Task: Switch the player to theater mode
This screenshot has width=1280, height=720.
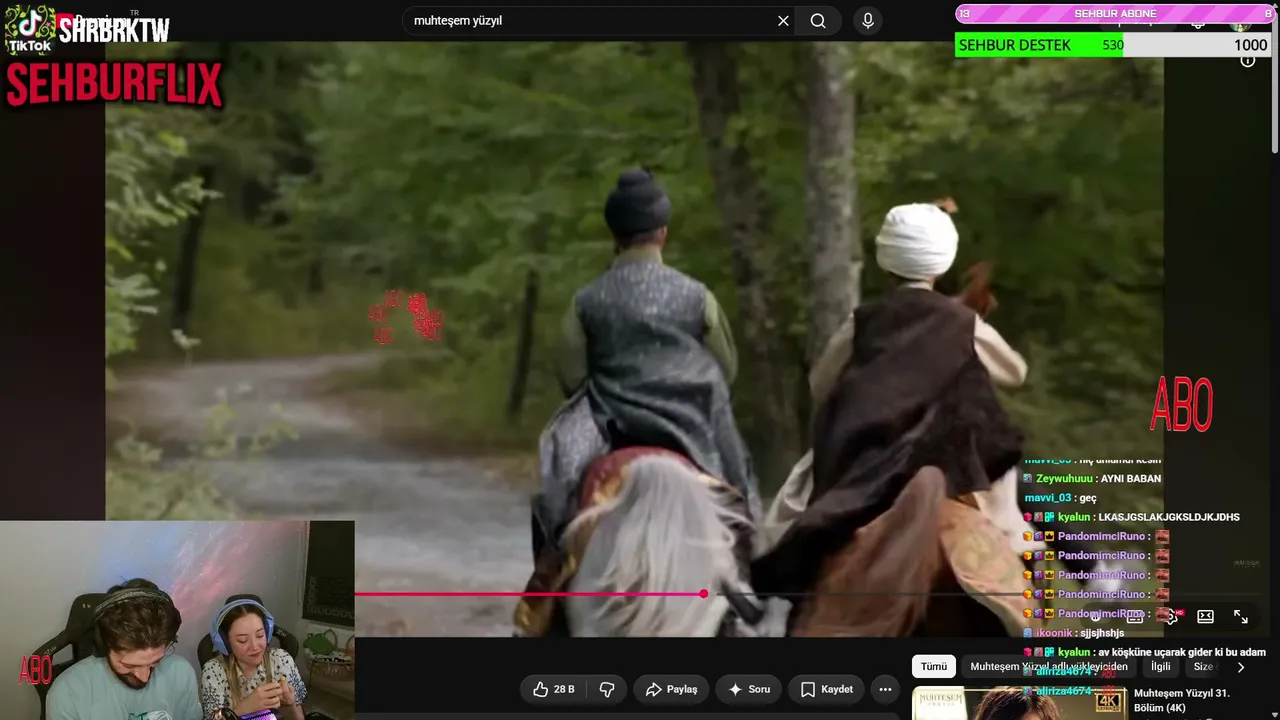Action: point(1206,617)
